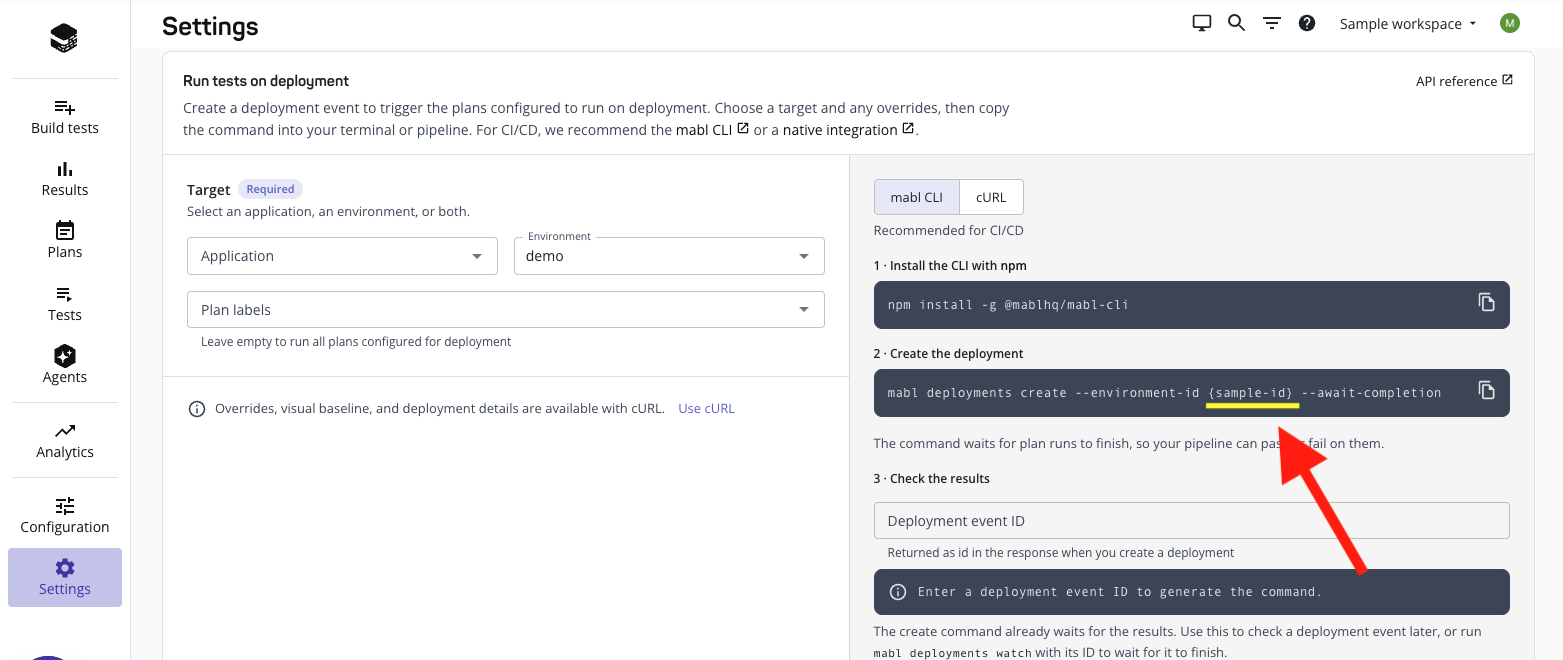Open Analytics in sidebar
Image resolution: width=1563 pixels, height=660 pixels.
tap(65, 441)
